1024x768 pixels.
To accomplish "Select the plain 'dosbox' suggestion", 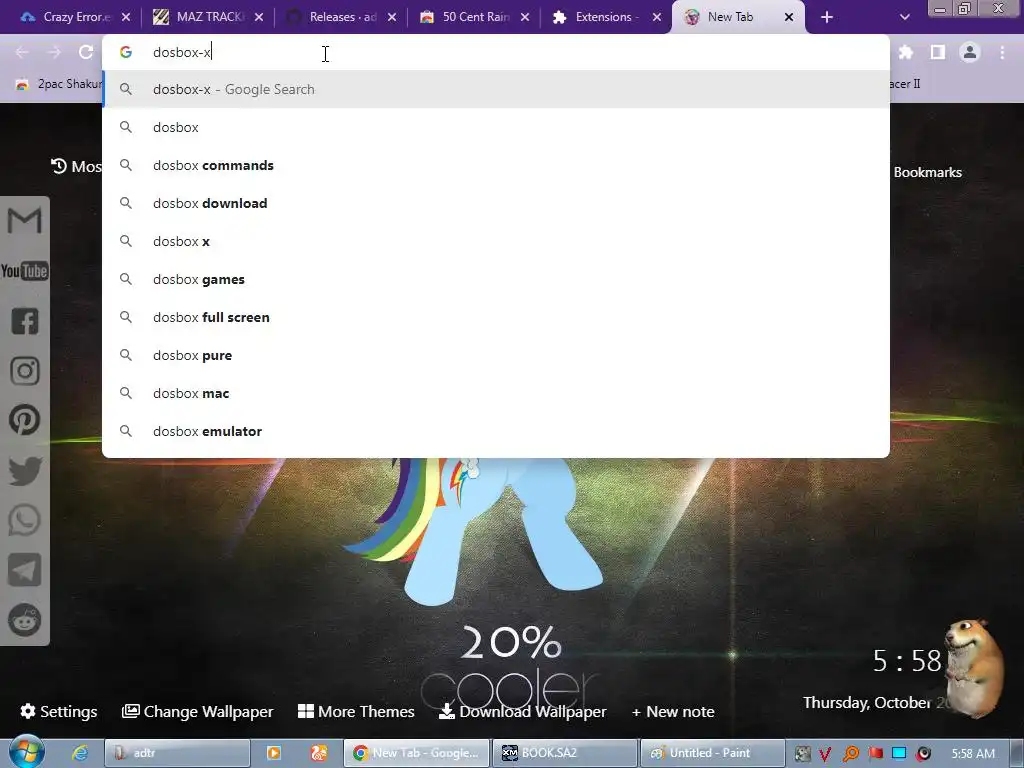I will [x=496, y=127].
